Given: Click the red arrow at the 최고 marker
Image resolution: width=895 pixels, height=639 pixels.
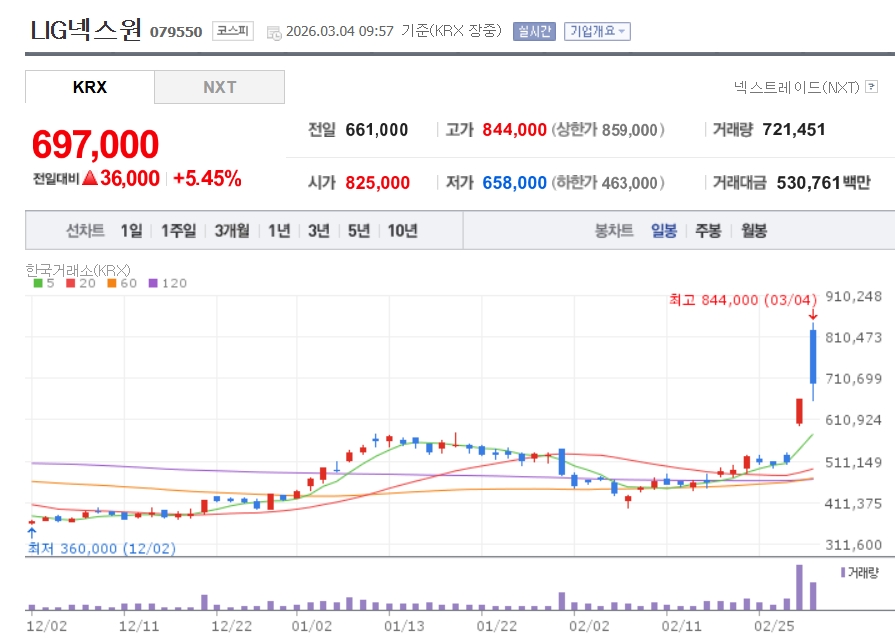Looking at the screenshot, I should 813,316.
